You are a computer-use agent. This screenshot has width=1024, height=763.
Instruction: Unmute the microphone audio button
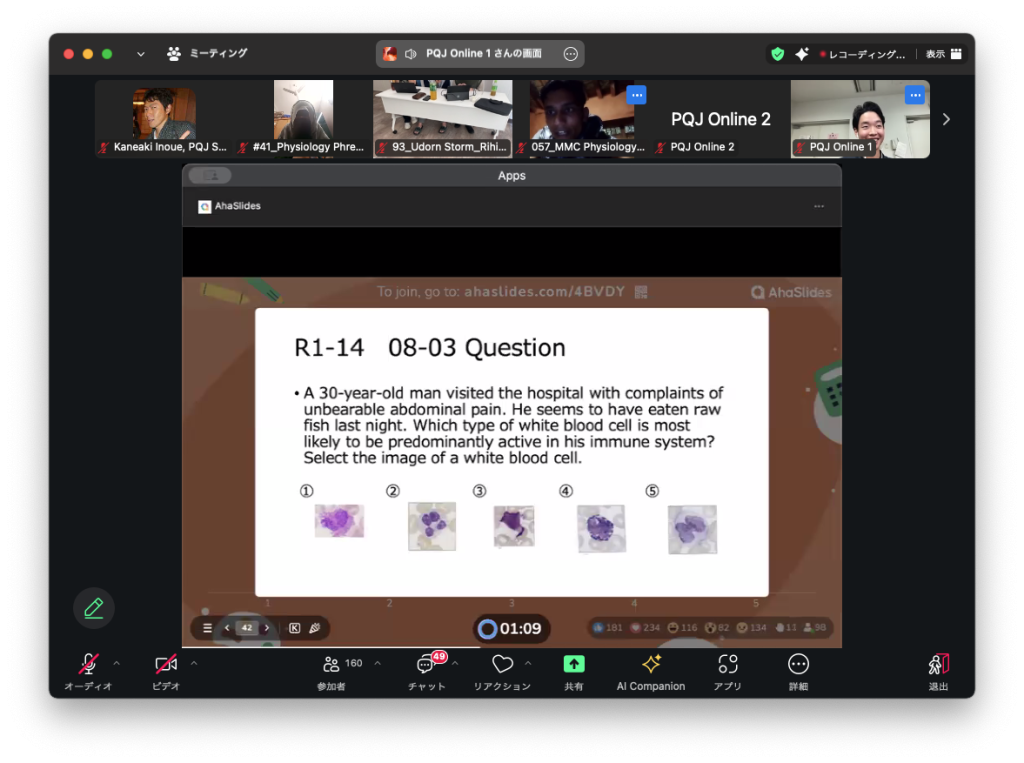pyautogui.click(x=88, y=664)
